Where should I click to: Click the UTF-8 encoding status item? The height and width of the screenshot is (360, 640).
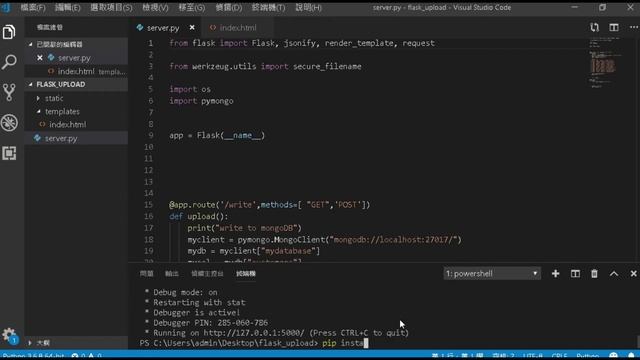tap(533, 356)
